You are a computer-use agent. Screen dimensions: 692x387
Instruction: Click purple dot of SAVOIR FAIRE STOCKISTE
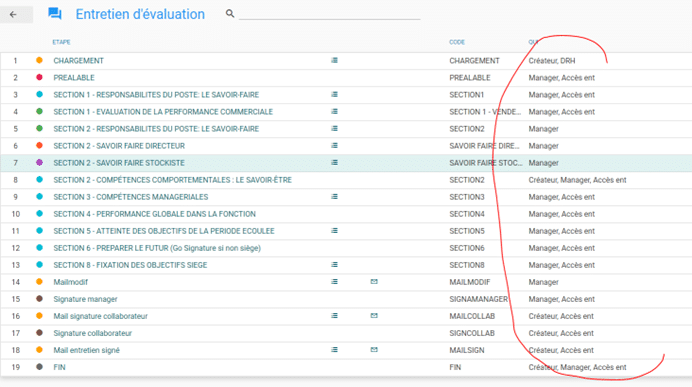click(x=39, y=162)
